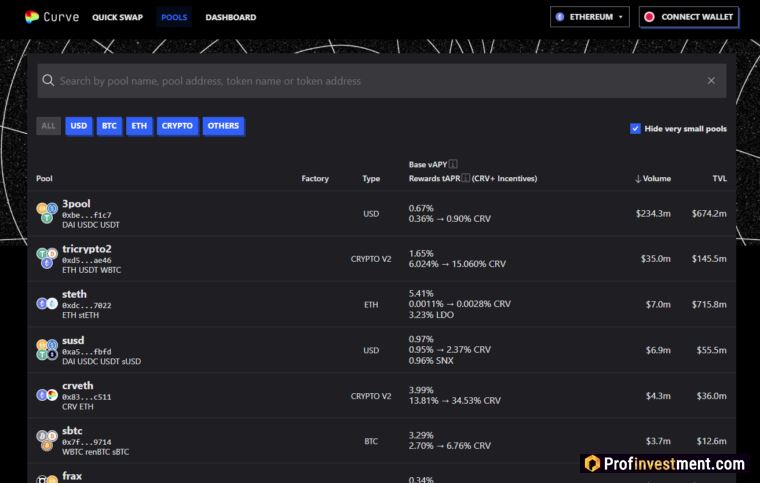
Task: Open the tricrypto2 pool name
Action: point(87,249)
